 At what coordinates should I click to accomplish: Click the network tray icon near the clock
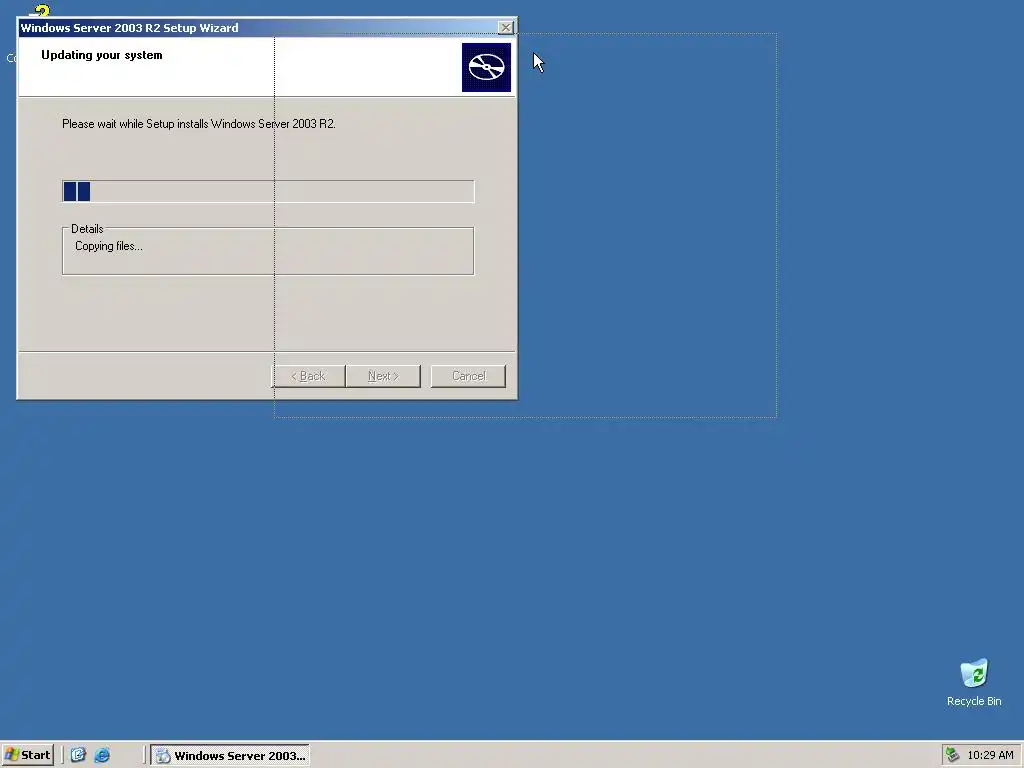tap(952, 755)
